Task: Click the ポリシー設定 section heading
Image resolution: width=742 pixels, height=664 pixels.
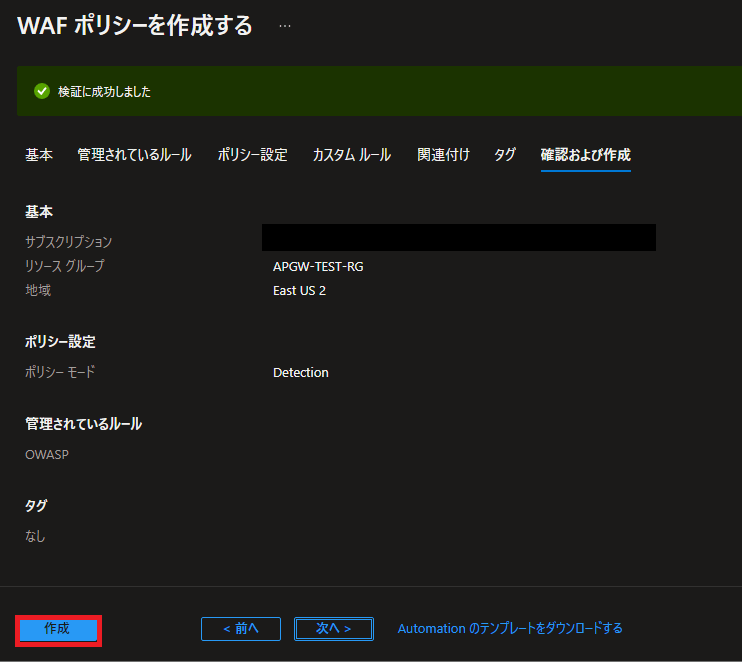Action: point(60,342)
